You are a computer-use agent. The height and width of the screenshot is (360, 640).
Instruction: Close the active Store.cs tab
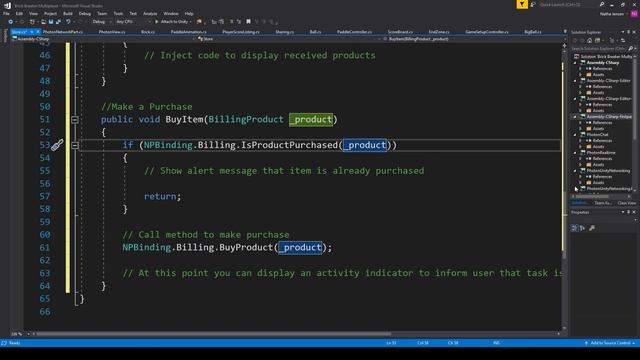pyautogui.click(x=38, y=32)
